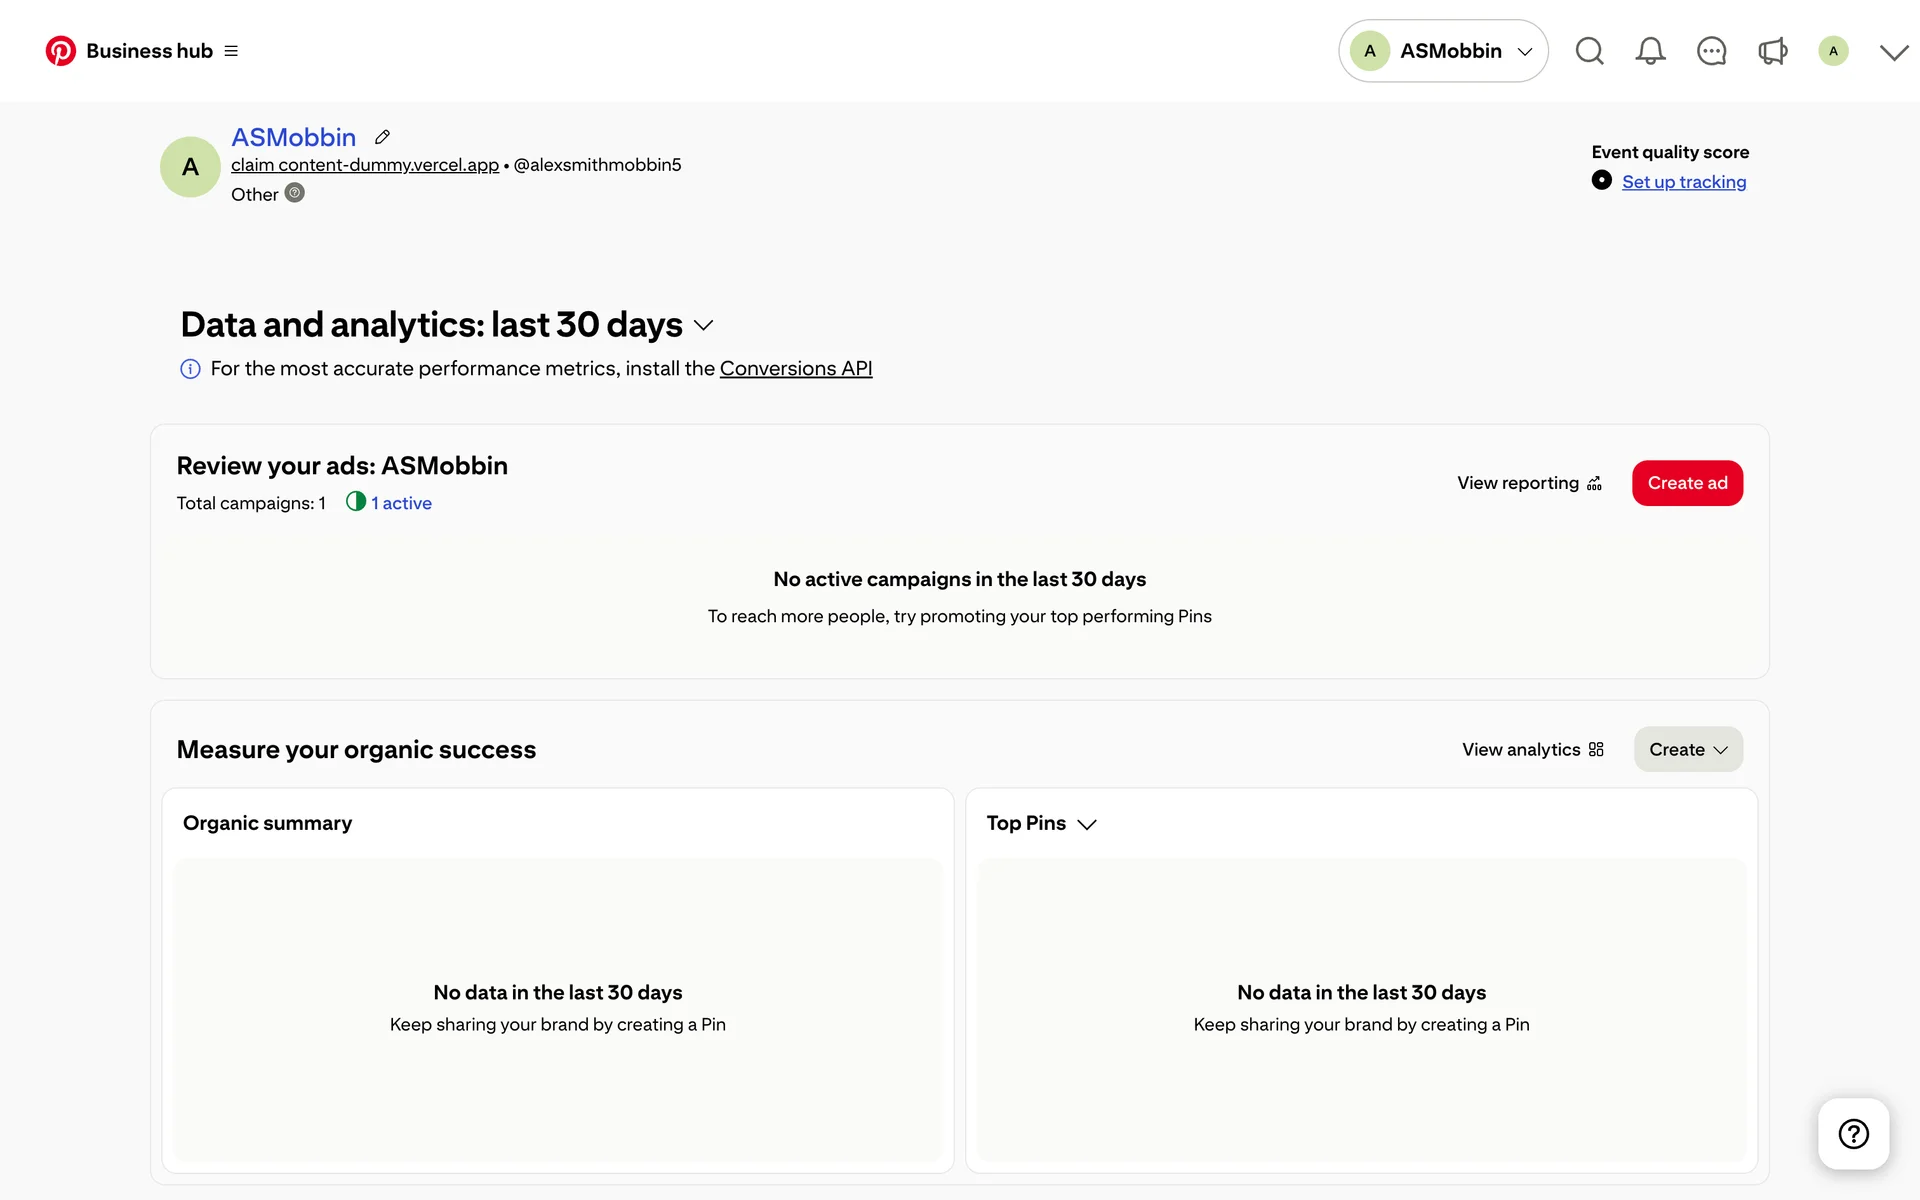The height and width of the screenshot is (1200, 1920).
Task: Open the Business hub hamburger menu
Action: point(231,51)
